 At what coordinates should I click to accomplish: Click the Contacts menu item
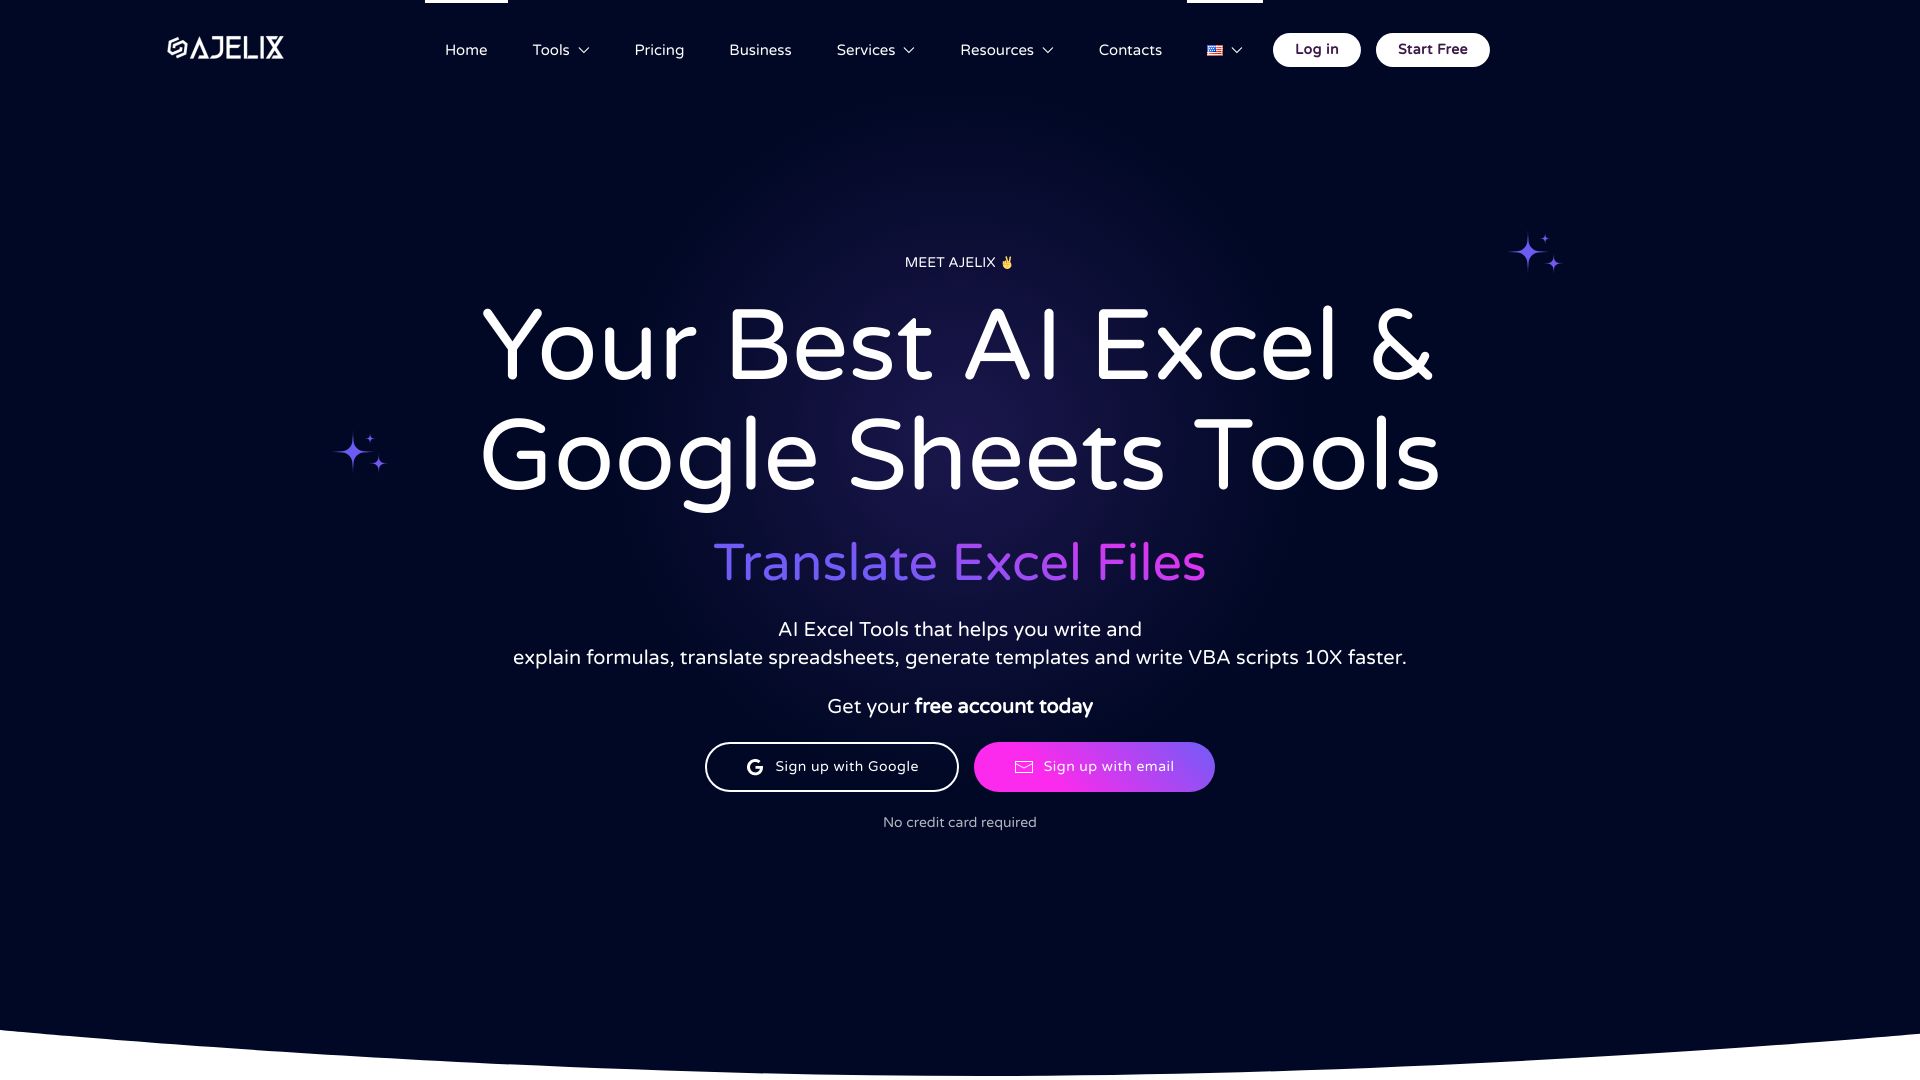(1129, 49)
